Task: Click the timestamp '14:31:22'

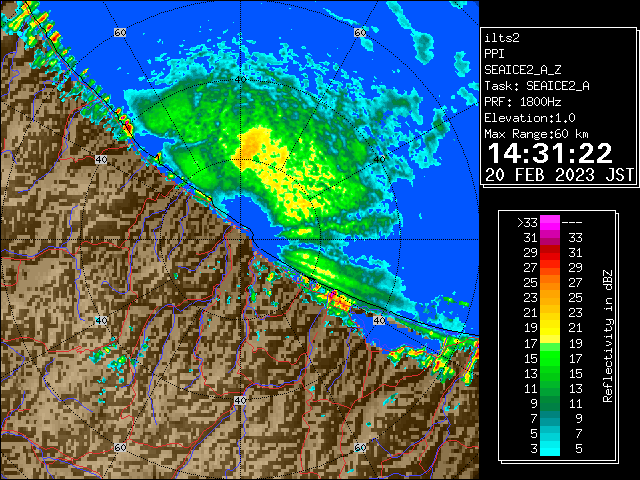Action: pyautogui.click(x=550, y=153)
